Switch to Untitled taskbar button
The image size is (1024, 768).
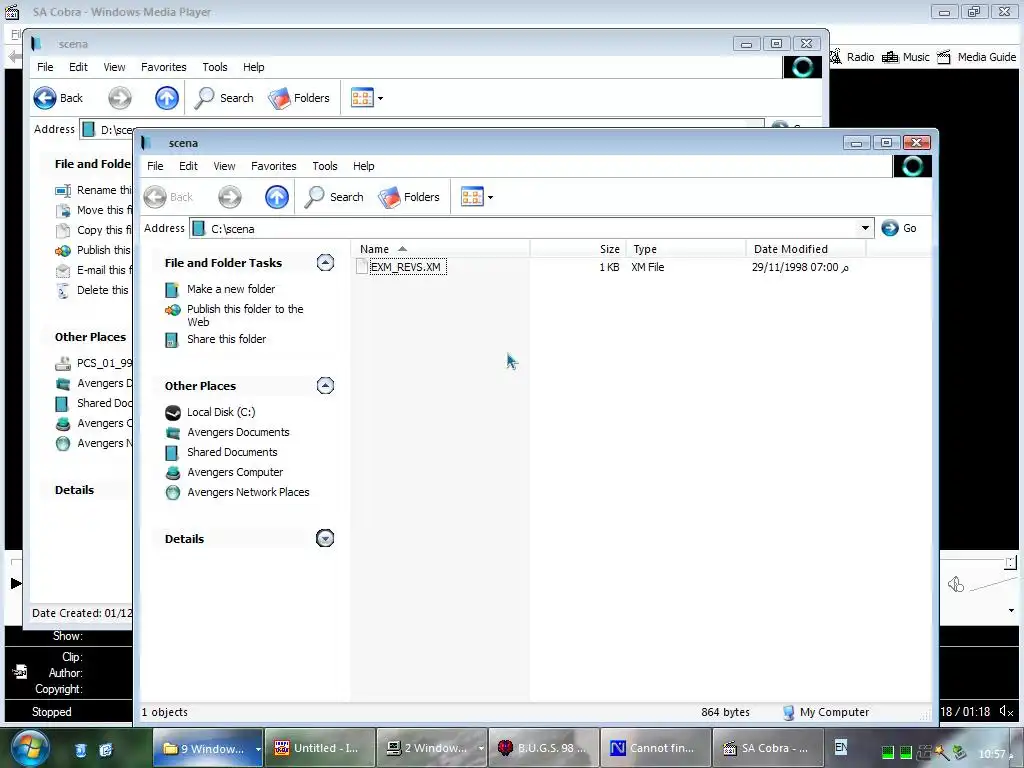[x=320, y=748]
